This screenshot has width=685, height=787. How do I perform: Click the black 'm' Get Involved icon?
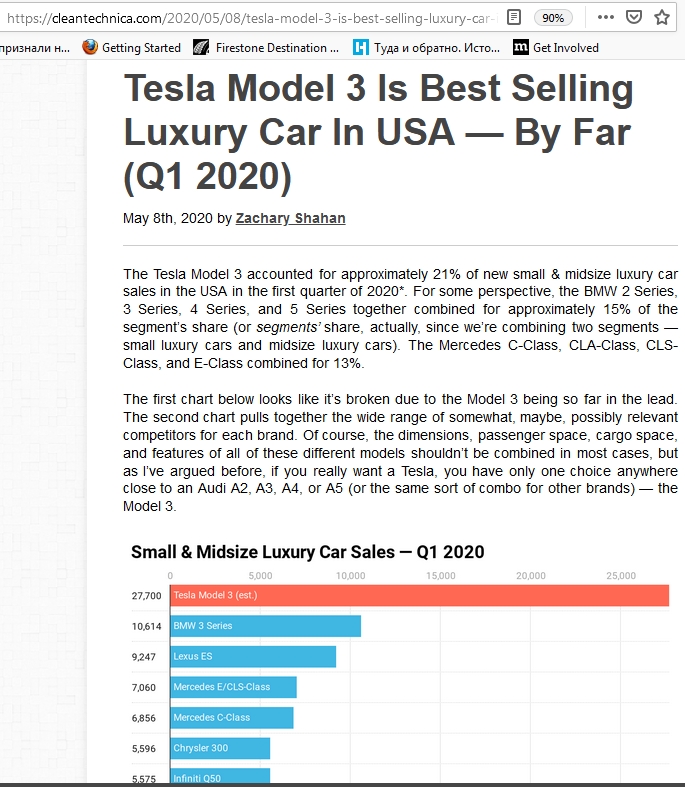point(520,47)
